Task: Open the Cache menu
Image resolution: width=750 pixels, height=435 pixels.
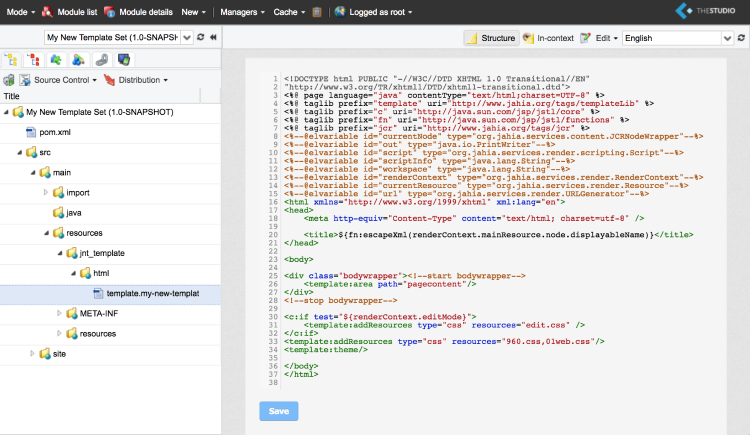Action: [x=289, y=12]
